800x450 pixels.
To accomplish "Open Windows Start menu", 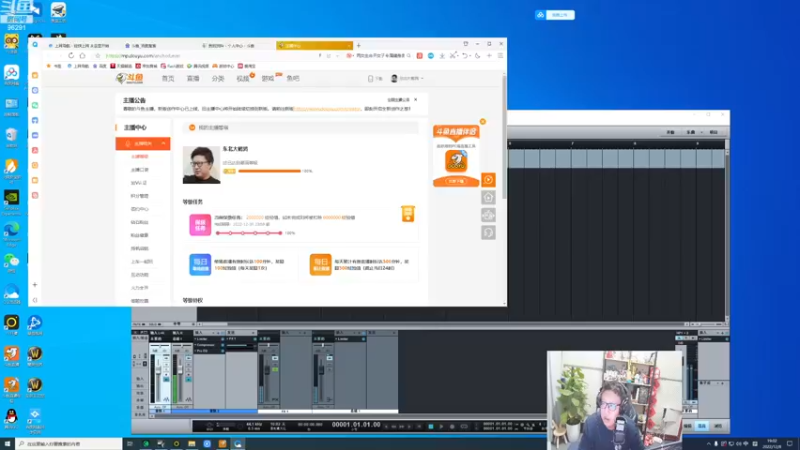I will tap(7, 444).
